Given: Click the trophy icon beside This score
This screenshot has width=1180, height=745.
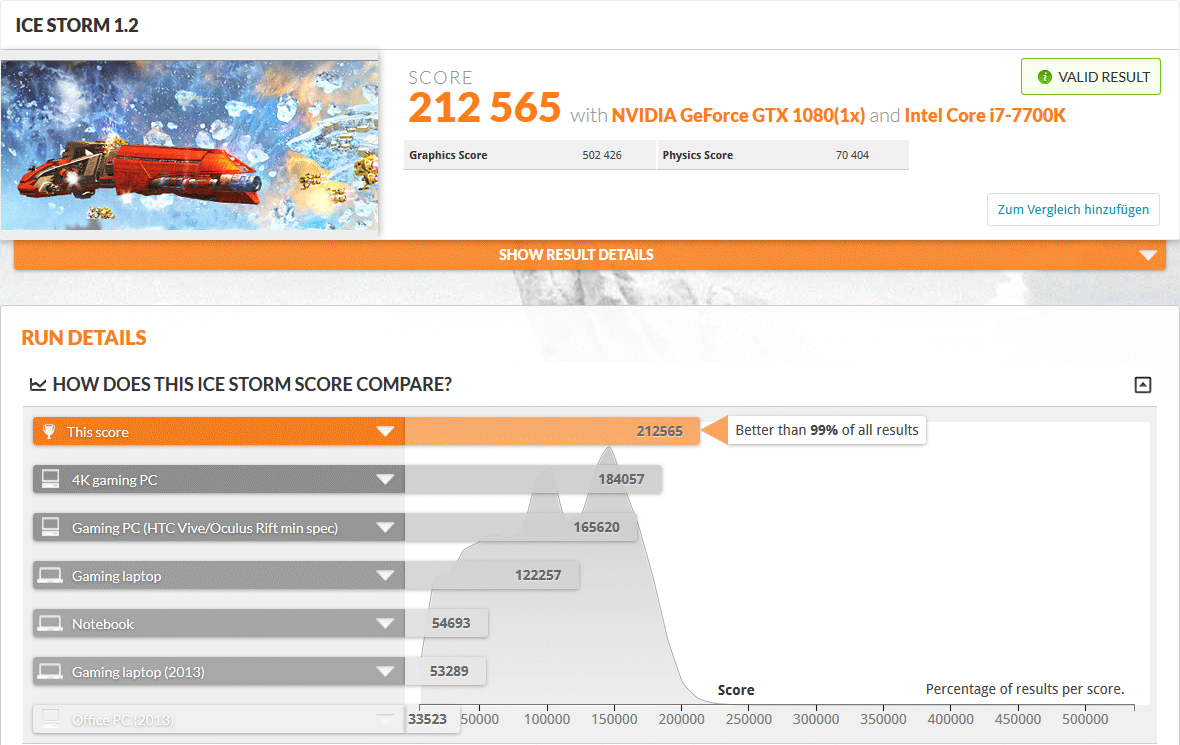Looking at the screenshot, I should 49,432.
